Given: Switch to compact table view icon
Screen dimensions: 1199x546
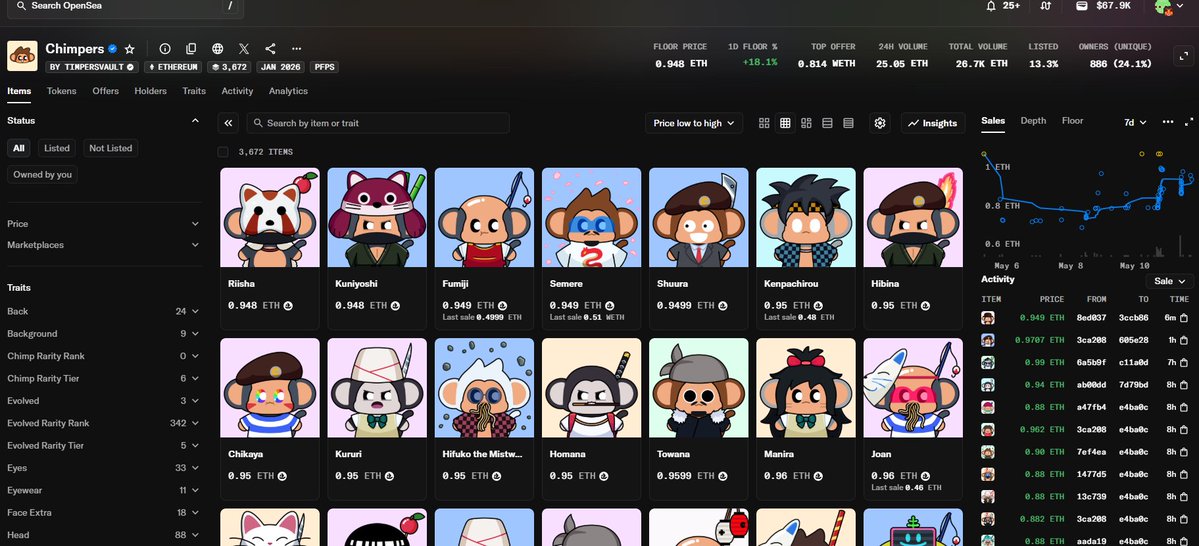Looking at the screenshot, I should click(x=848, y=123).
